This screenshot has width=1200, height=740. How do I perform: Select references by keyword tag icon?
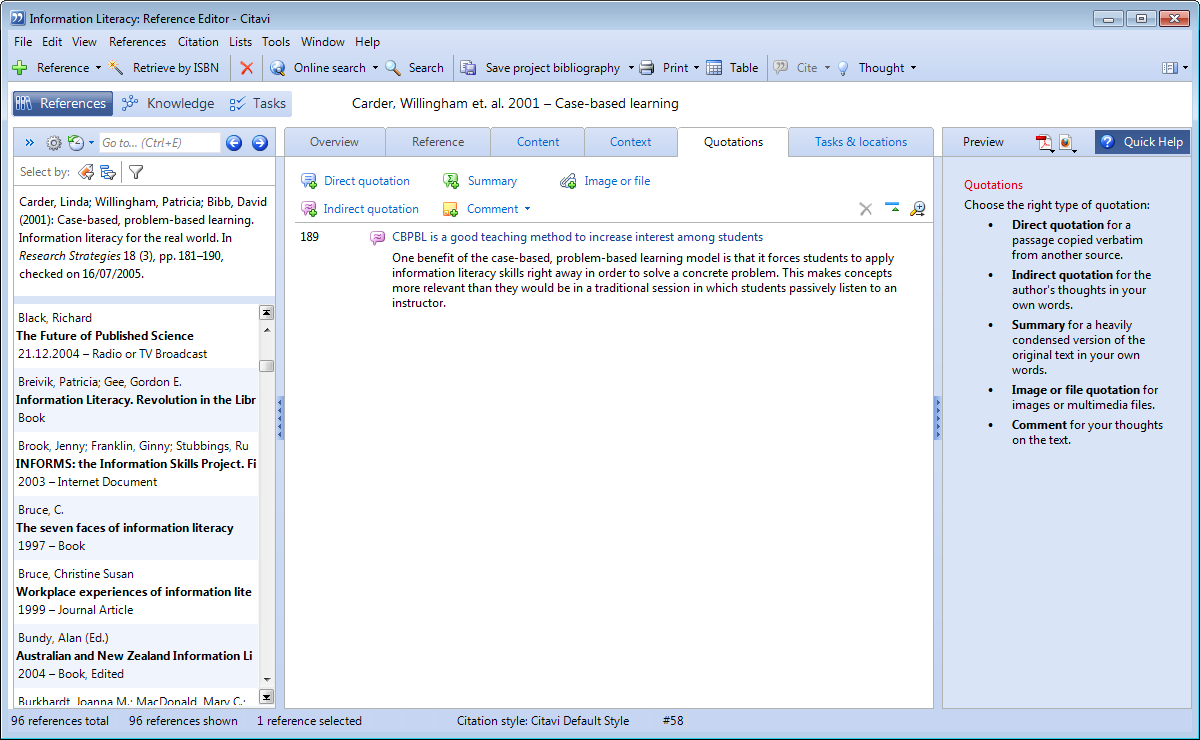click(86, 172)
